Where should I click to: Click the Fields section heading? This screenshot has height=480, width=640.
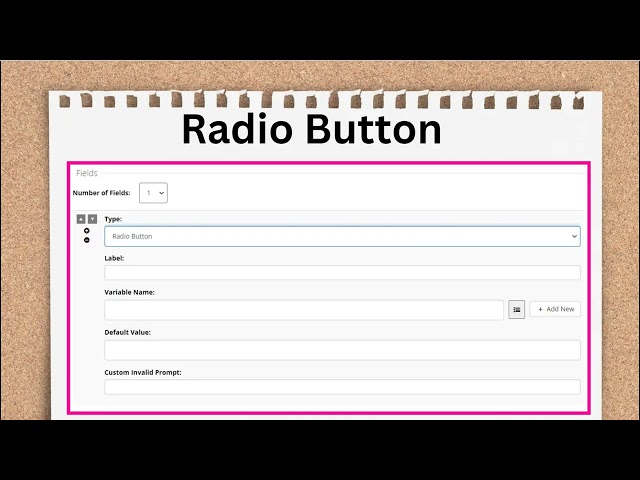click(x=87, y=173)
